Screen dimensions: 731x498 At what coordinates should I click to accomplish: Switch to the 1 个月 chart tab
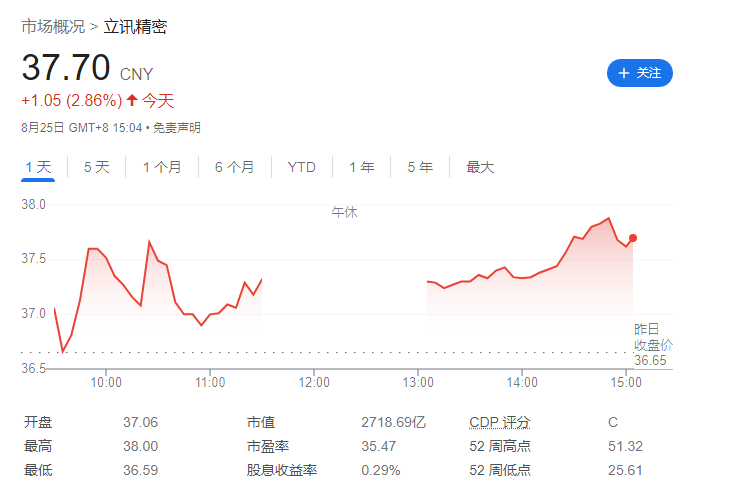tap(162, 167)
